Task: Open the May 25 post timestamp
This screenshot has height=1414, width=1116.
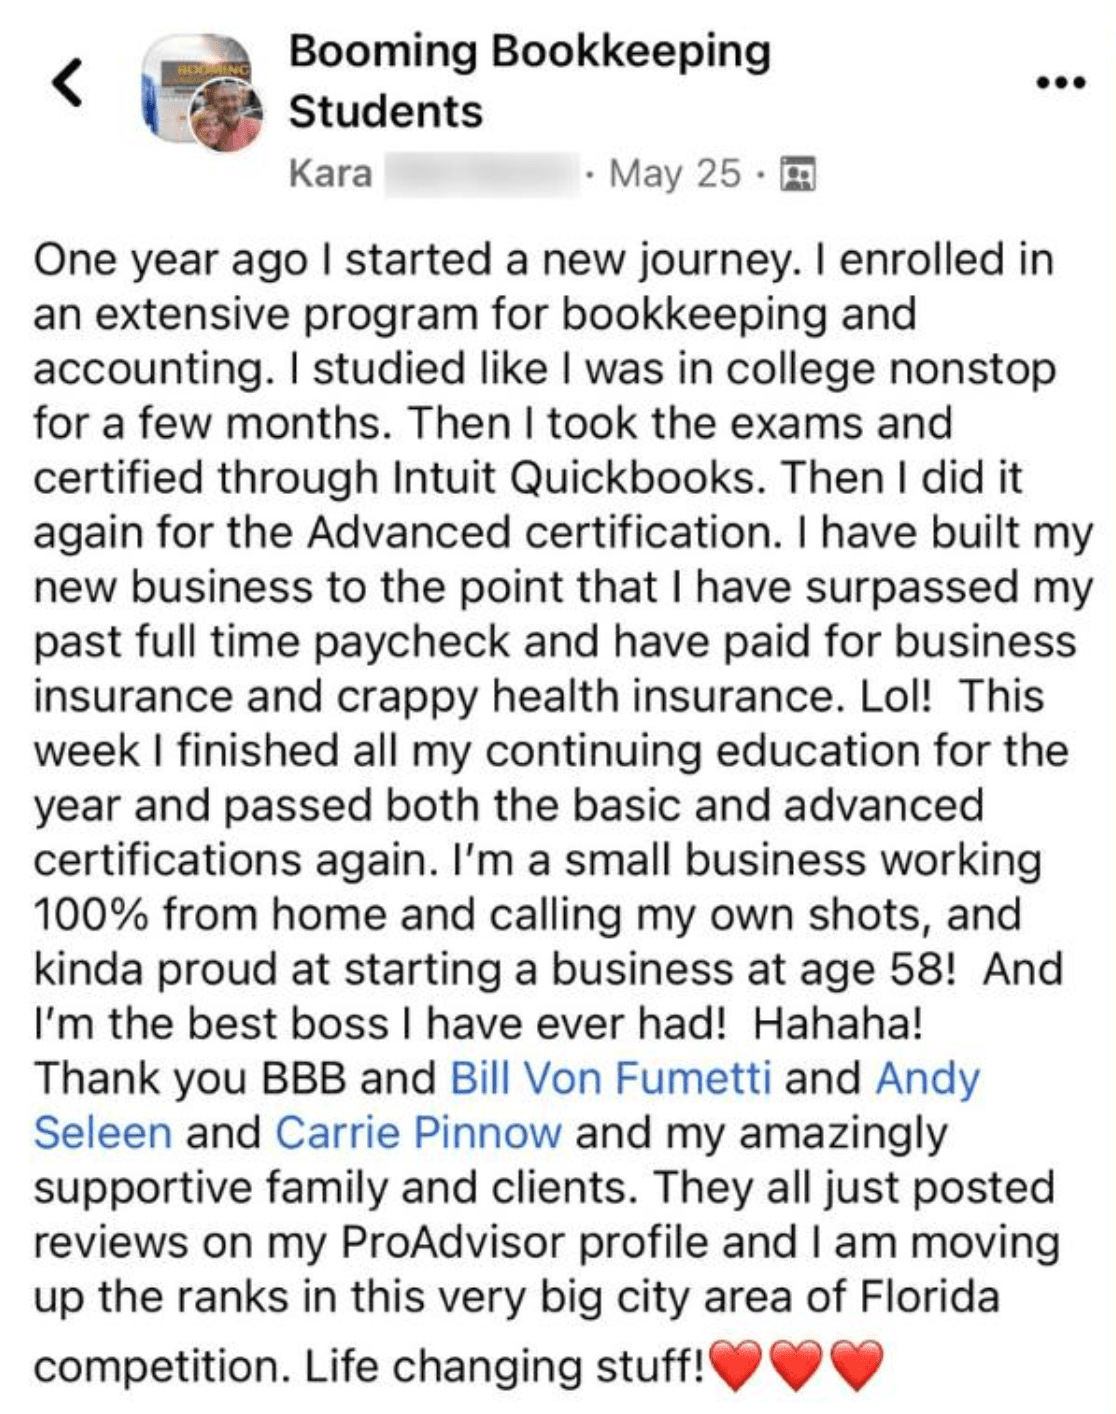Action: 675,173
